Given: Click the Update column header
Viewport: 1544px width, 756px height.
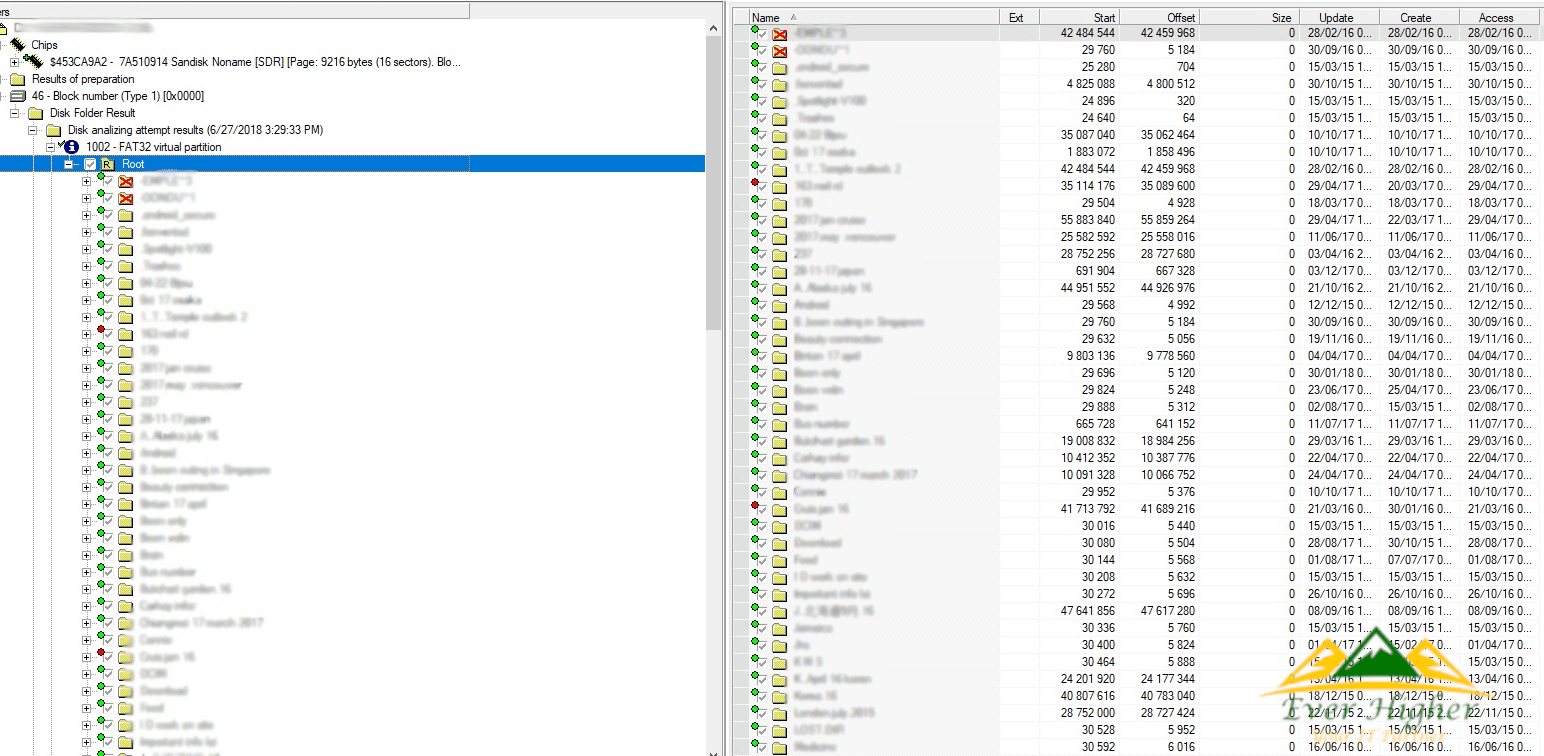Looking at the screenshot, I should pos(1336,17).
